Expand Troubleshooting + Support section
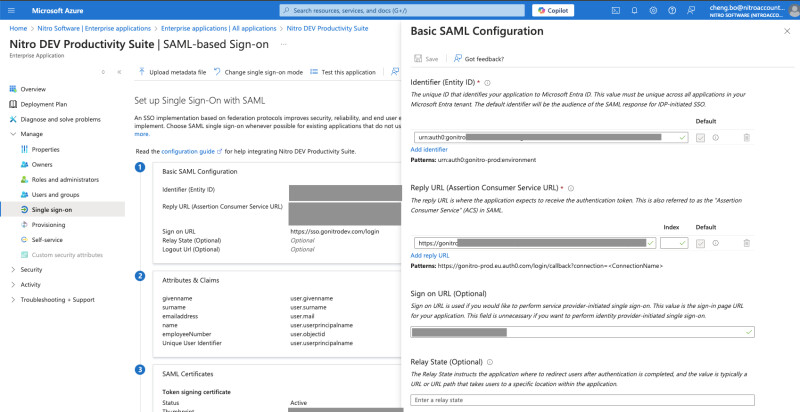Image resolution: width=800 pixels, height=412 pixels. [x=13, y=300]
